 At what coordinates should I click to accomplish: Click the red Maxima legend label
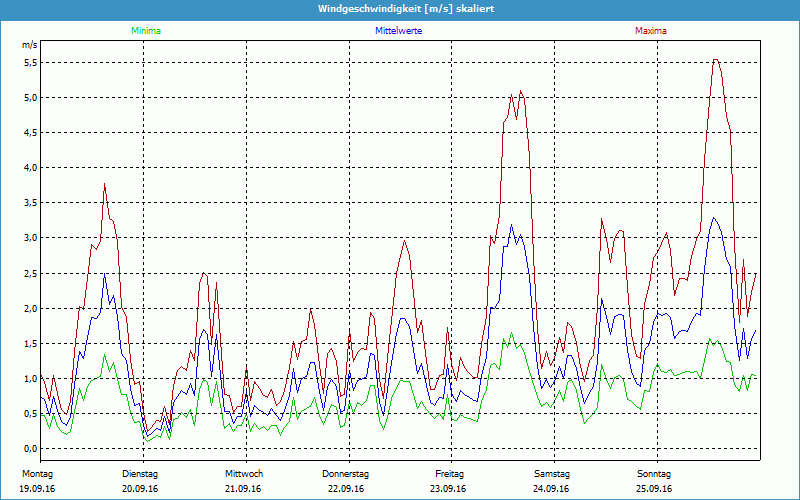[651, 31]
